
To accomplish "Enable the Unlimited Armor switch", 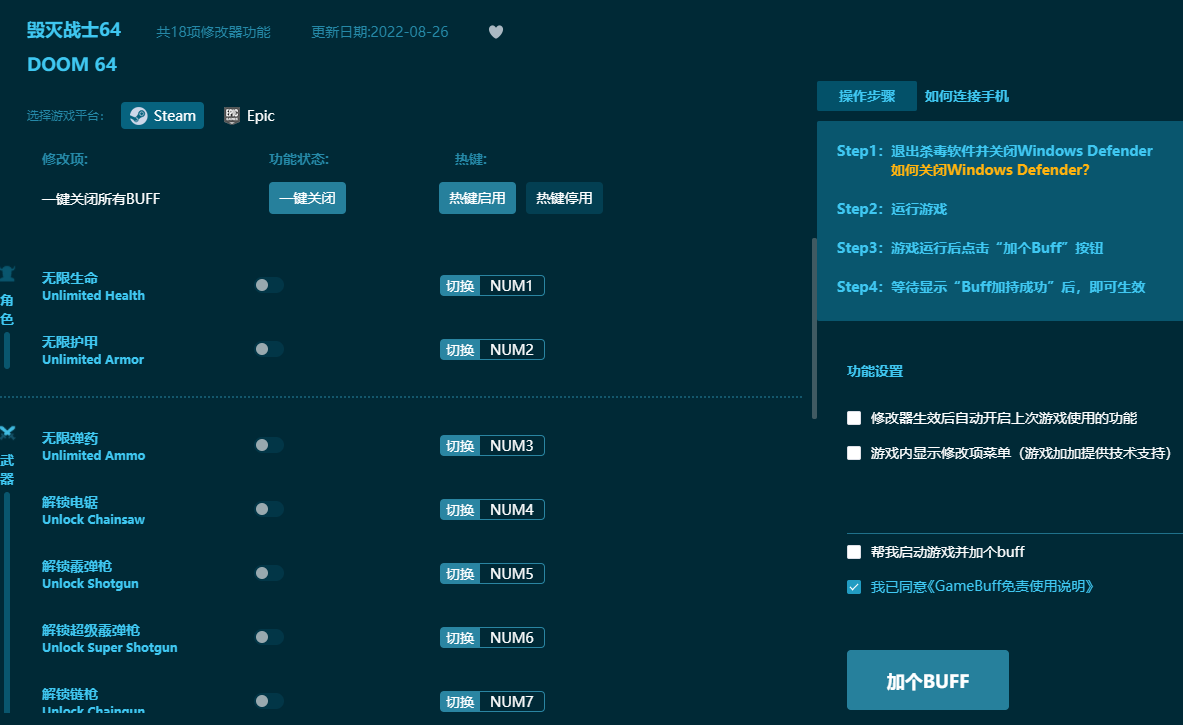I will [268, 349].
